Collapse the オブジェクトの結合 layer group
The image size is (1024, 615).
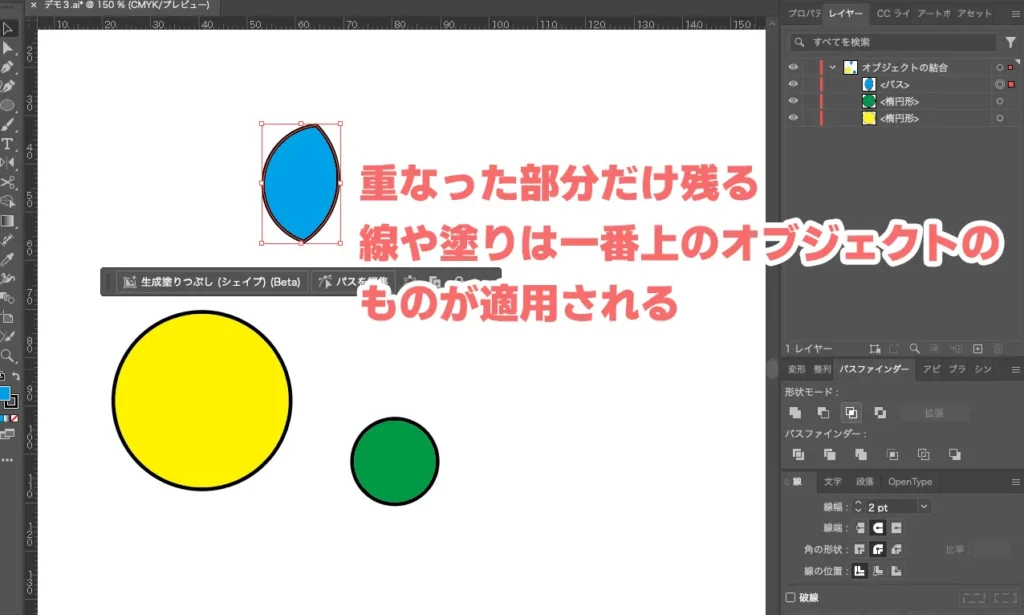pos(833,68)
